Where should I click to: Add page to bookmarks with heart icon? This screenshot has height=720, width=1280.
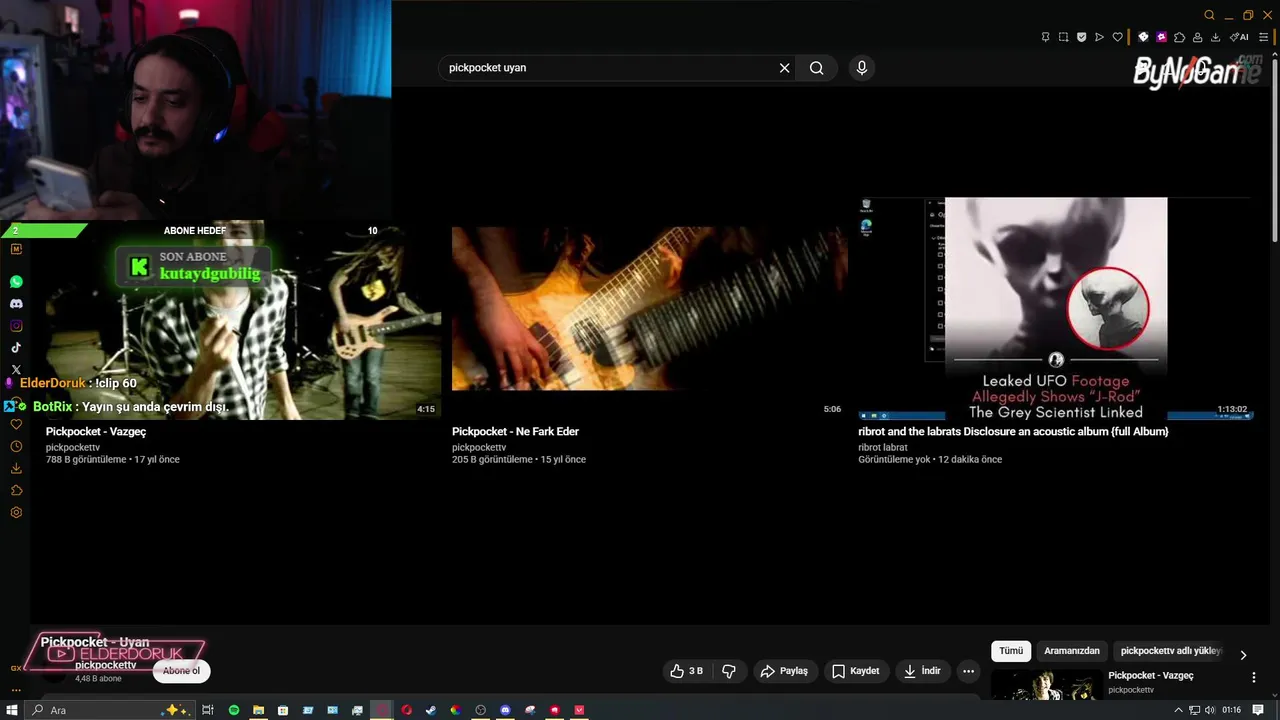pyautogui.click(x=1117, y=37)
